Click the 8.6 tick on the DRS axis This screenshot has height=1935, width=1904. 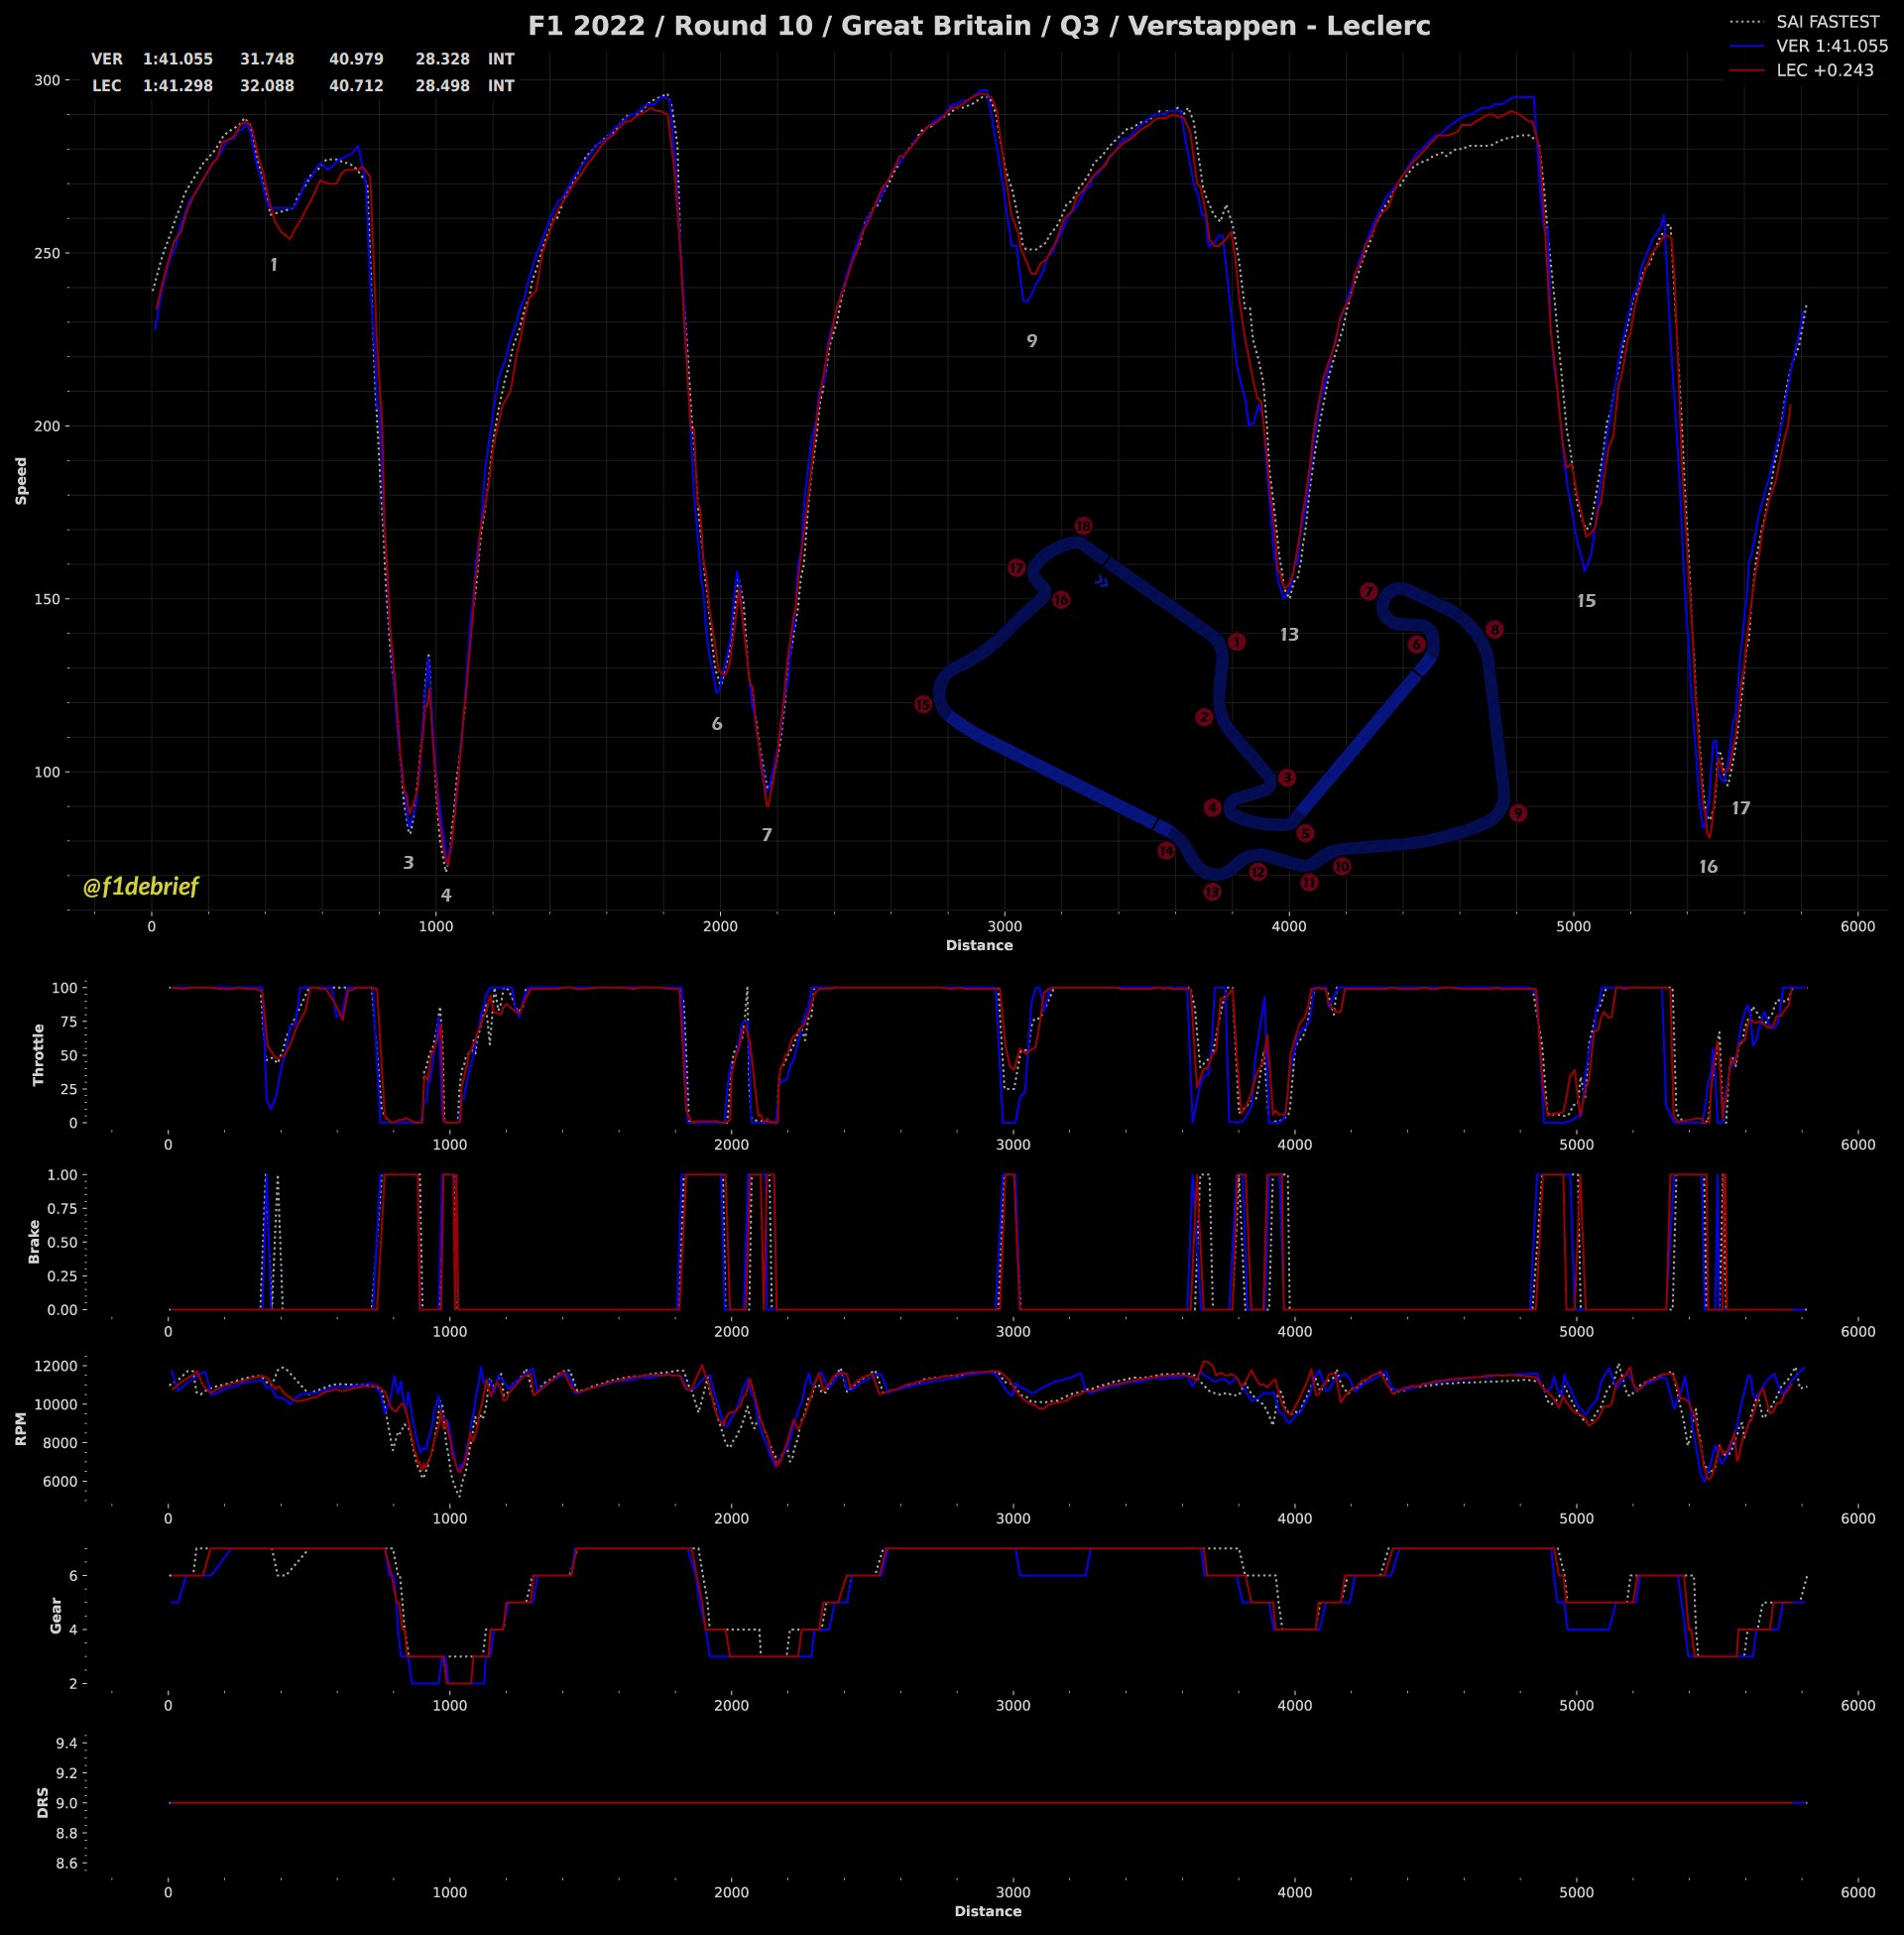point(66,1863)
